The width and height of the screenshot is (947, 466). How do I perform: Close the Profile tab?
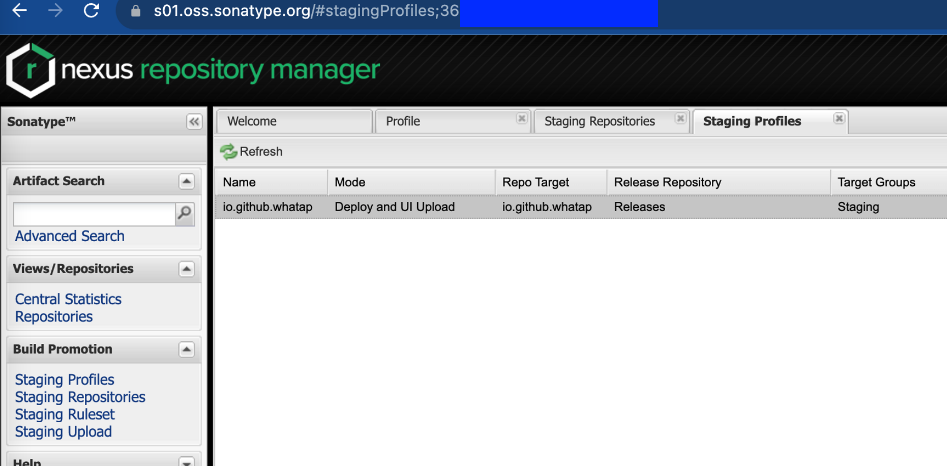(x=522, y=118)
